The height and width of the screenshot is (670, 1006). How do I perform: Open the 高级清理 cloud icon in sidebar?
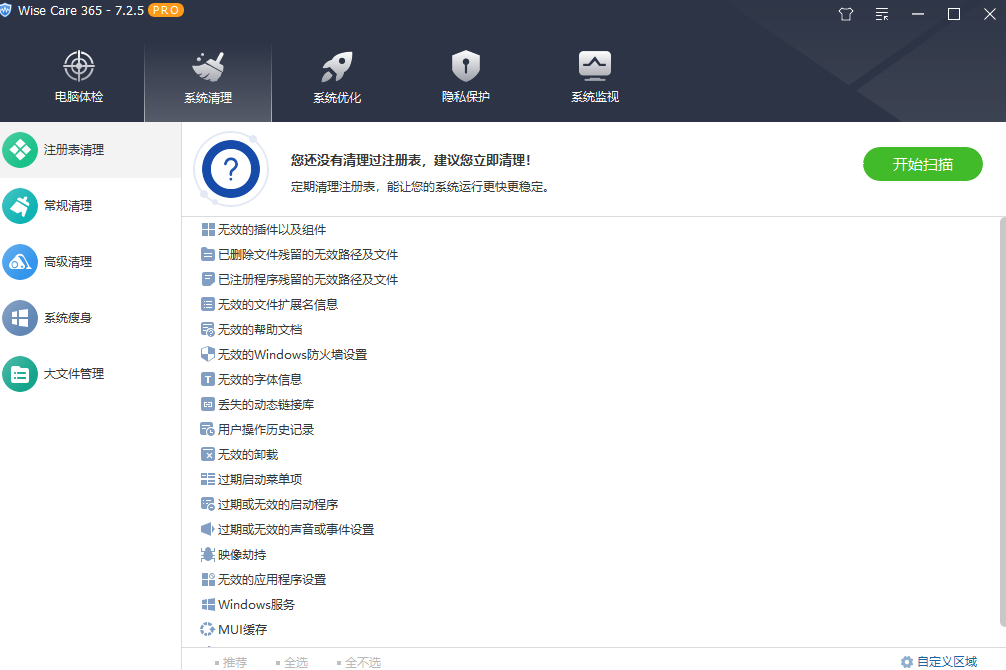pos(22,262)
